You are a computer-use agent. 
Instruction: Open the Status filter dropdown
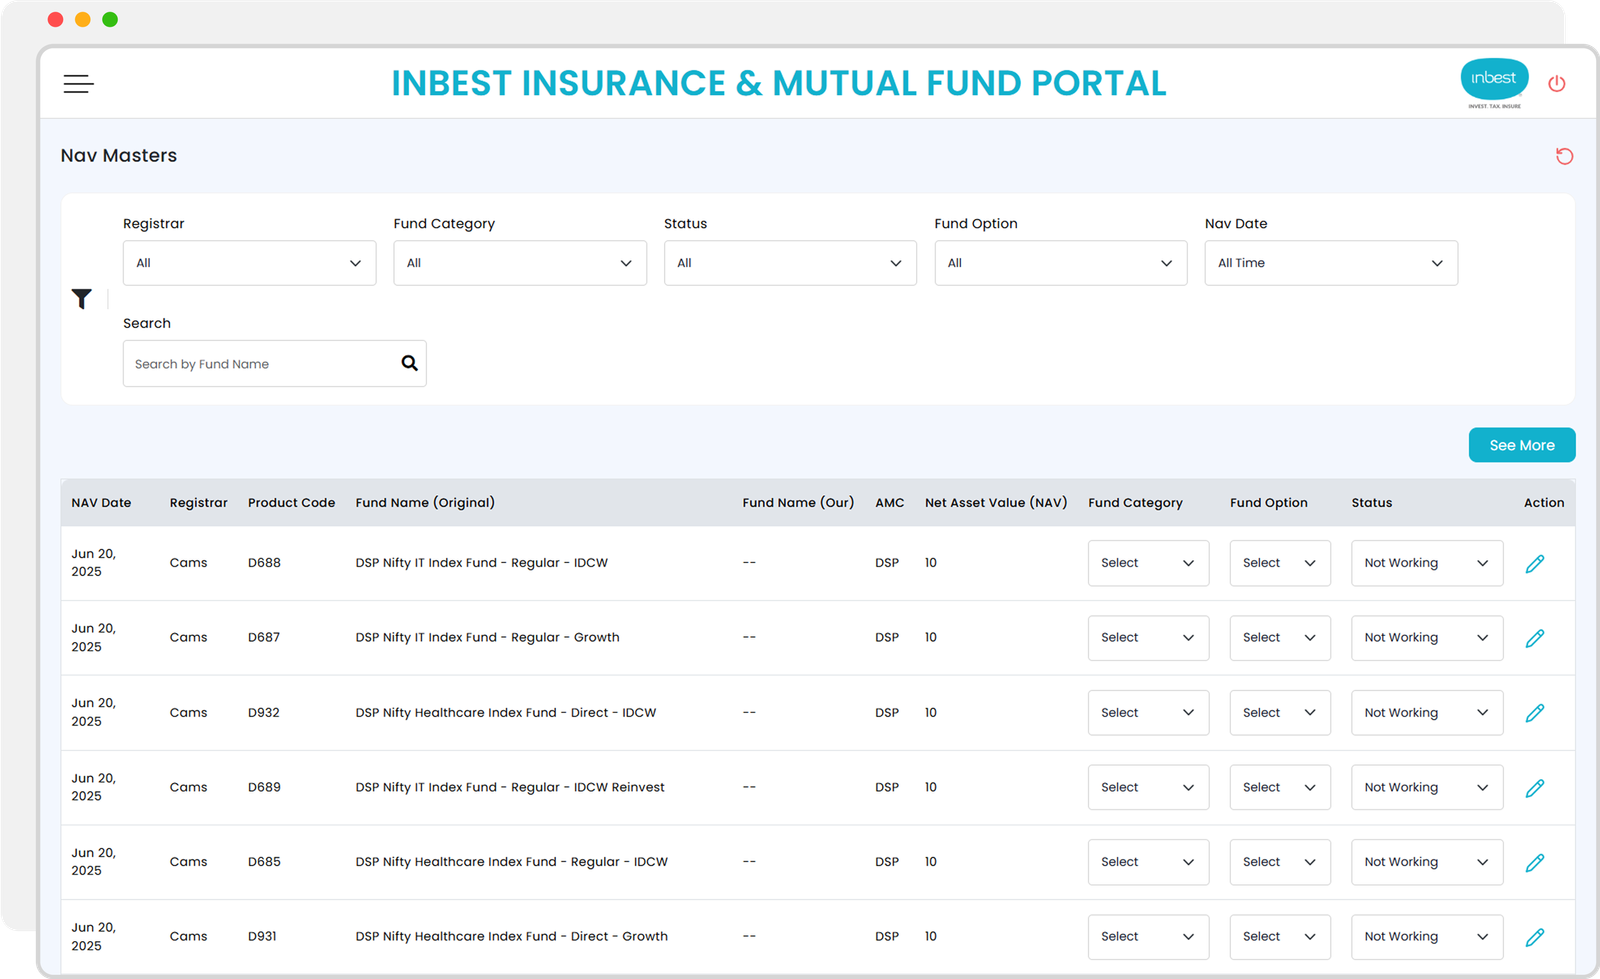(x=790, y=262)
